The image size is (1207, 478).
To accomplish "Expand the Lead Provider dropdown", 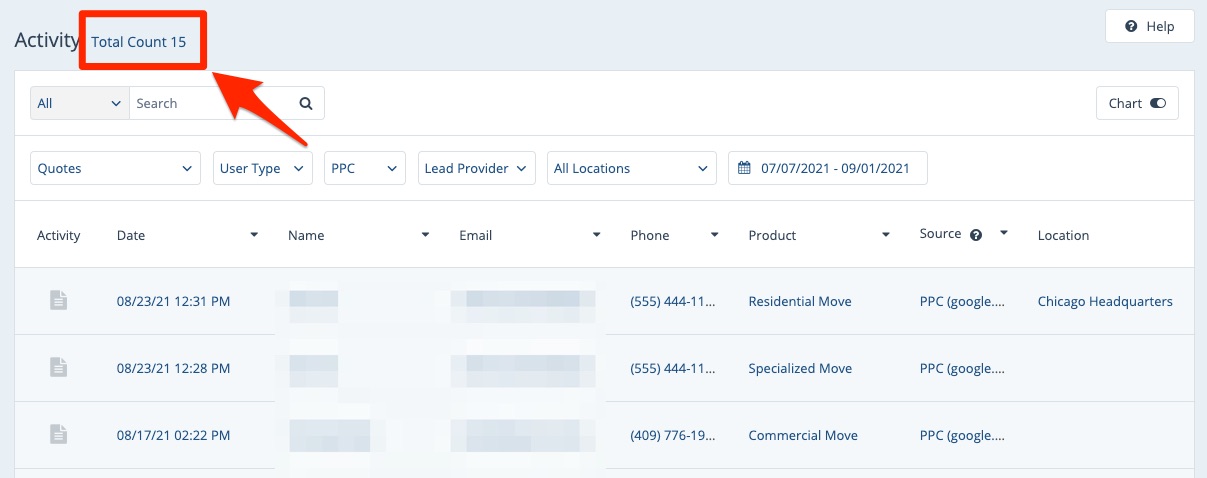I will point(476,169).
